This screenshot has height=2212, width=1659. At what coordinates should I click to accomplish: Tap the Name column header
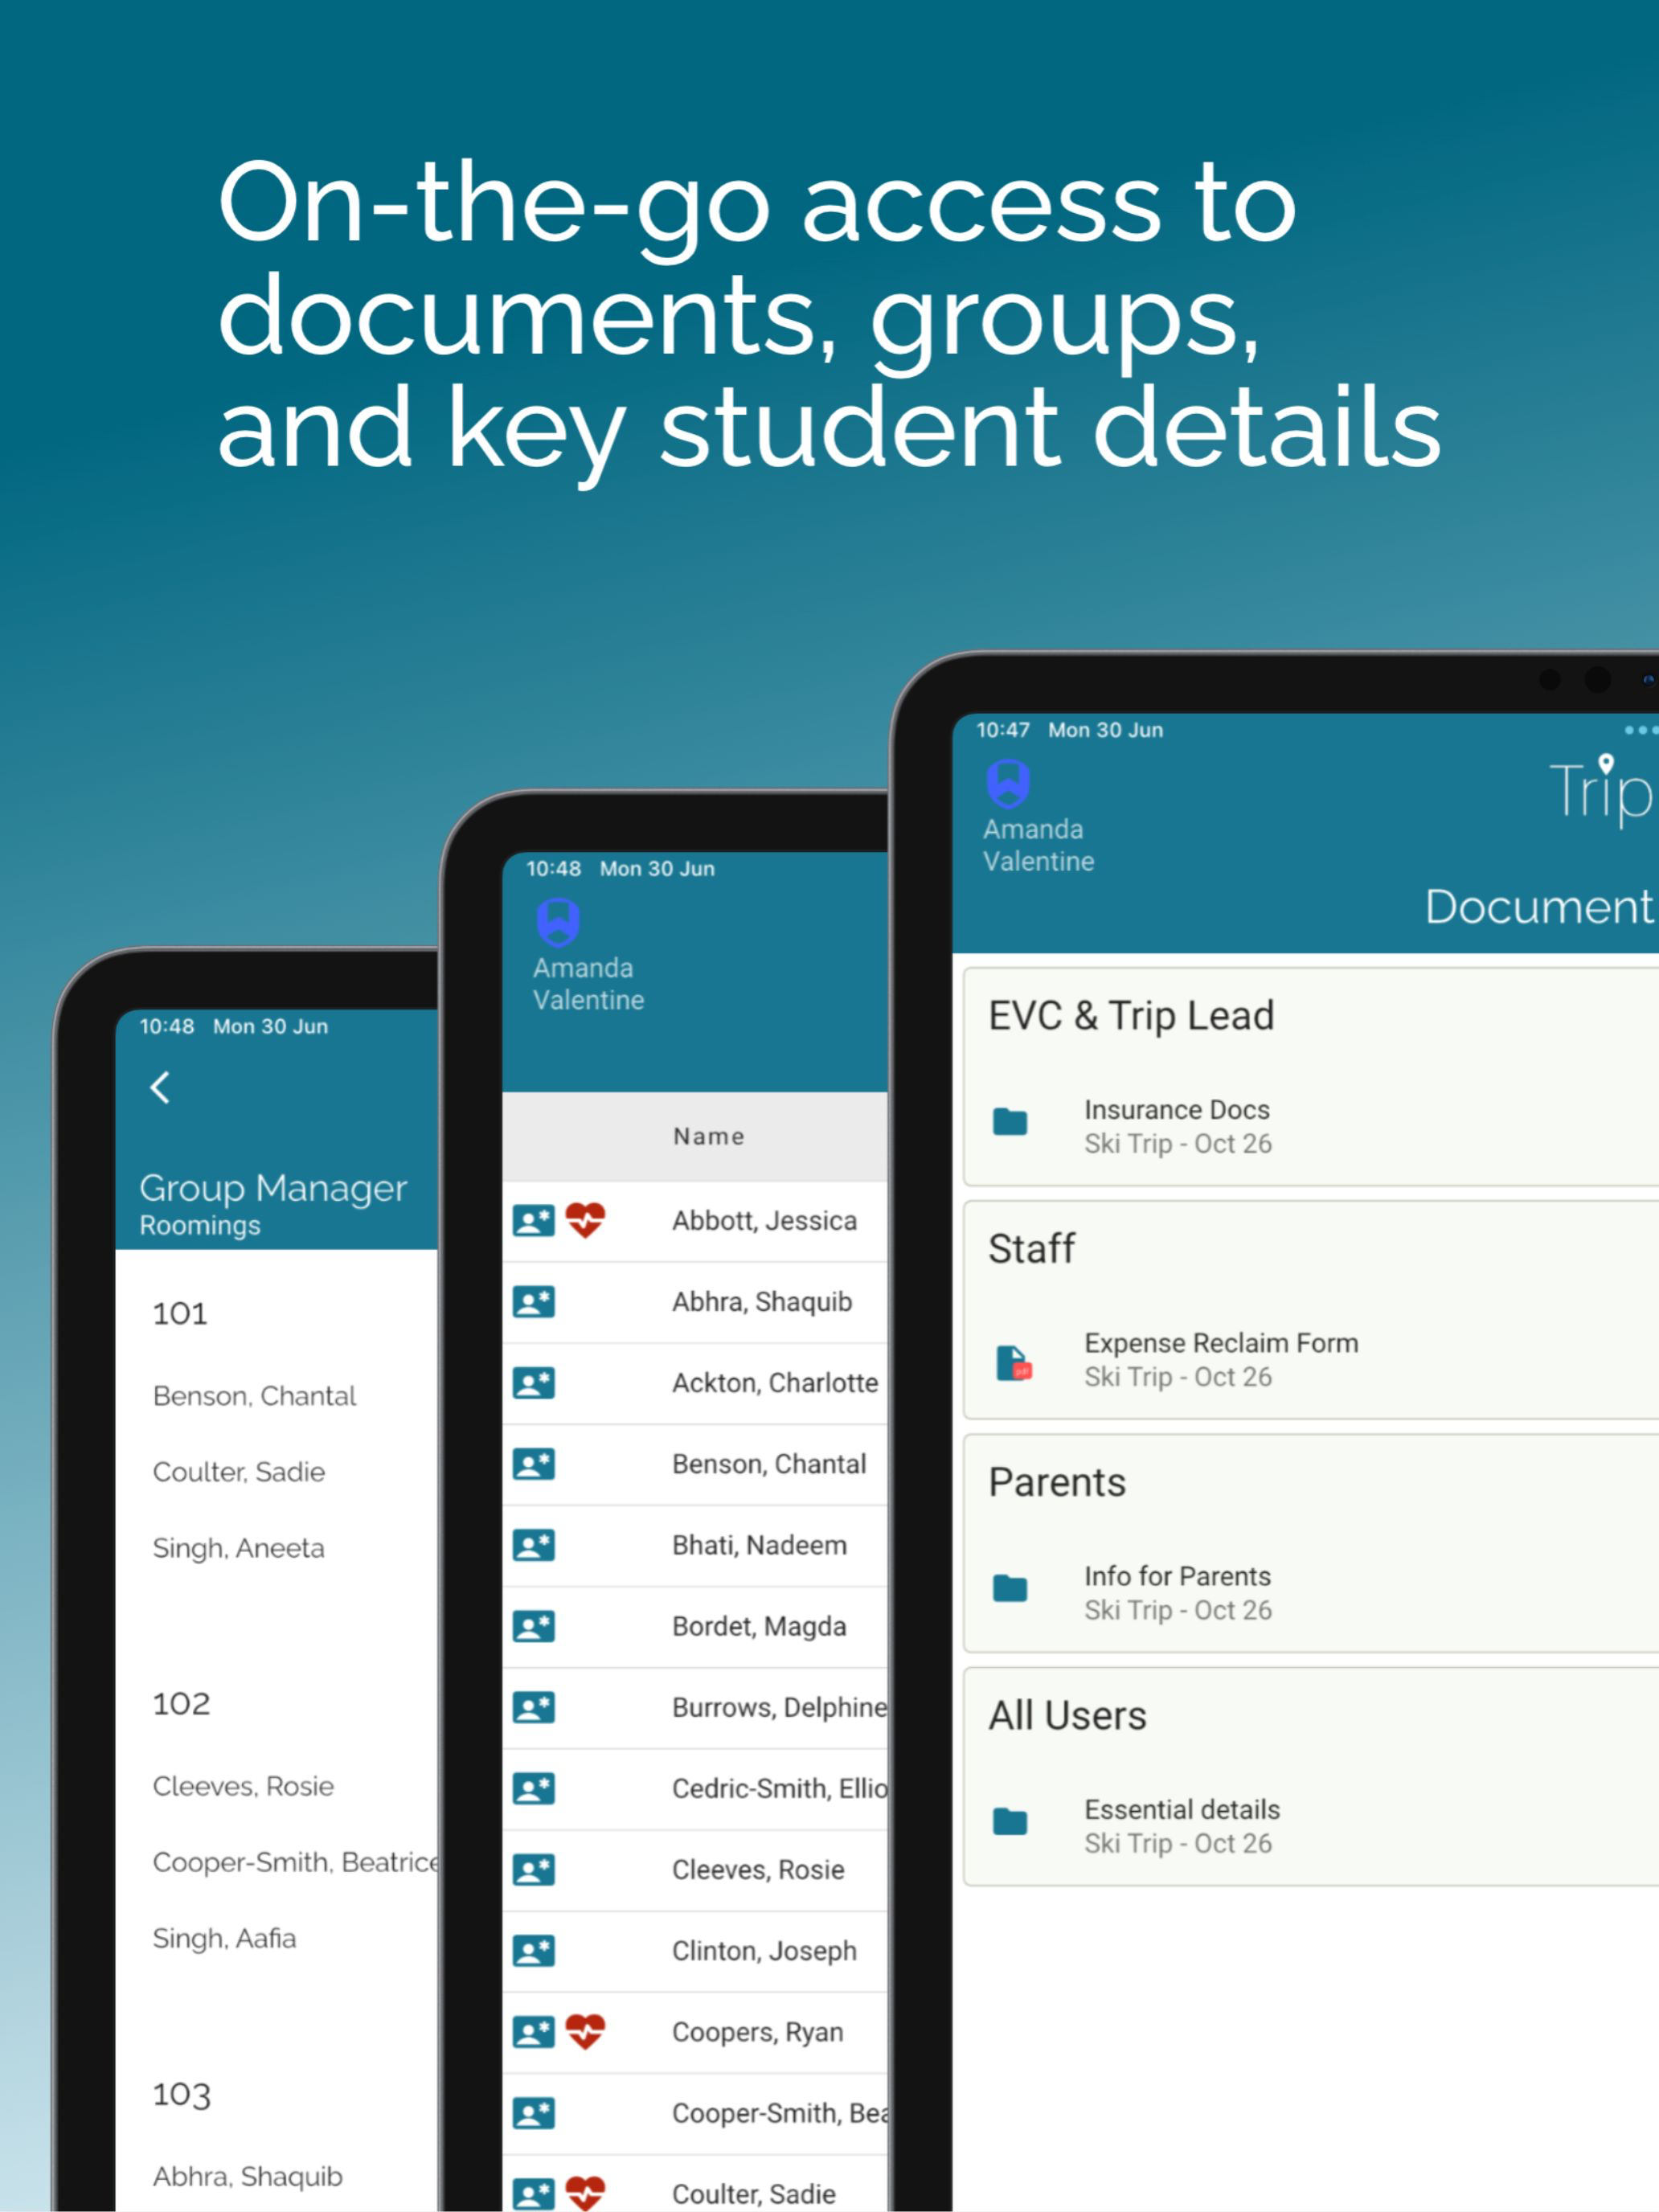(x=708, y=1137)
